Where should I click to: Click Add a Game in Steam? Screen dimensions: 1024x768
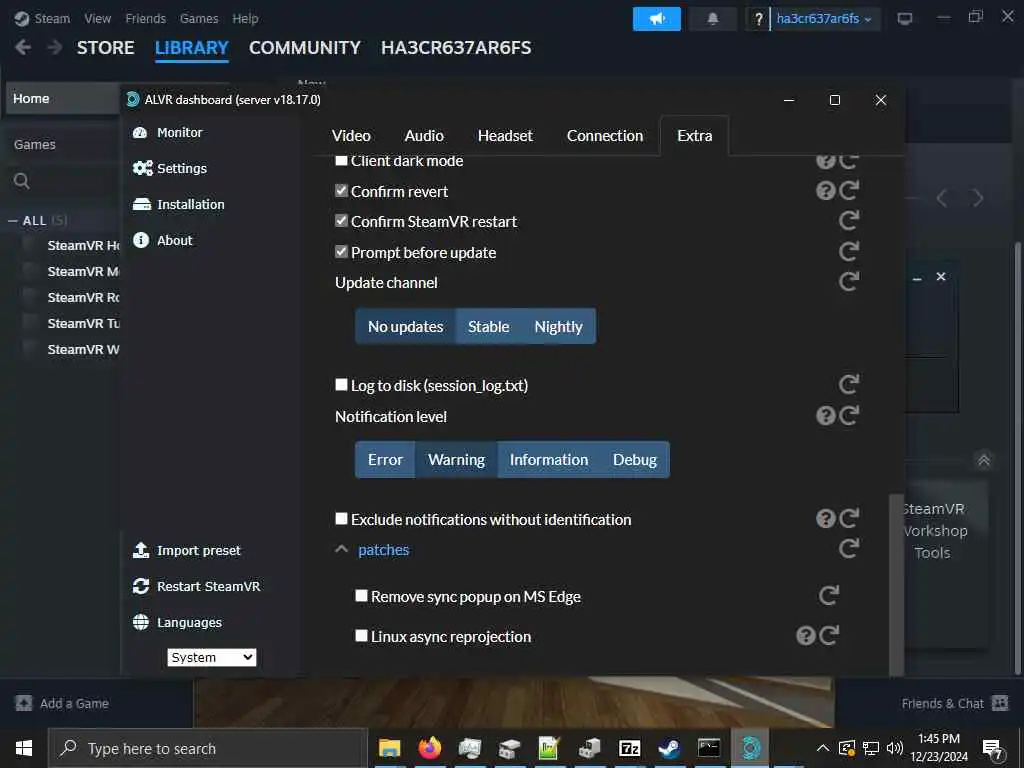pyautogui.click(x=63, y=703)
